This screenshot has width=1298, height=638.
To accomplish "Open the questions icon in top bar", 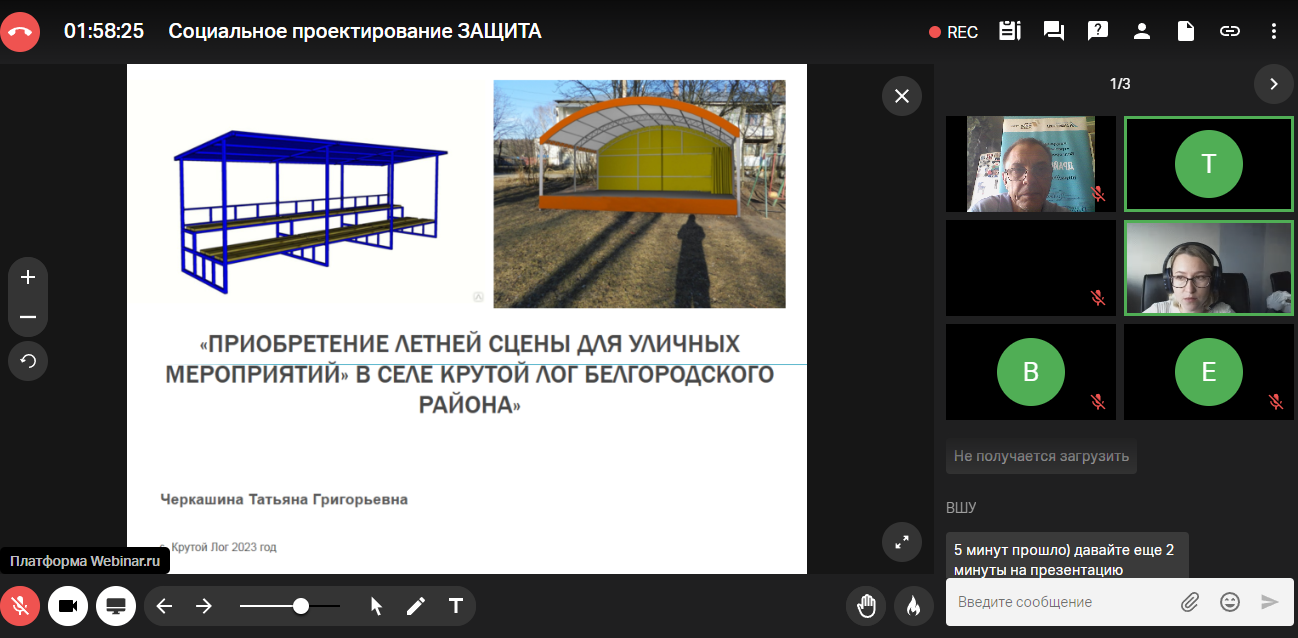I will click(x=1097, y=31).
